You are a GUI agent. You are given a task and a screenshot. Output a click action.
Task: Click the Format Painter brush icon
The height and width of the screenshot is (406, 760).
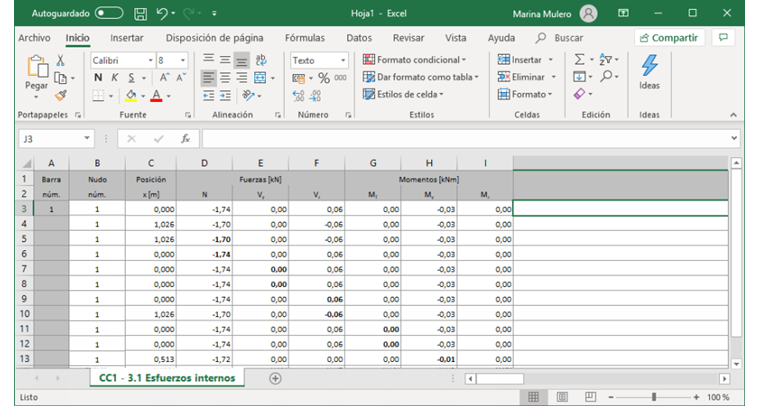[60, 95]
